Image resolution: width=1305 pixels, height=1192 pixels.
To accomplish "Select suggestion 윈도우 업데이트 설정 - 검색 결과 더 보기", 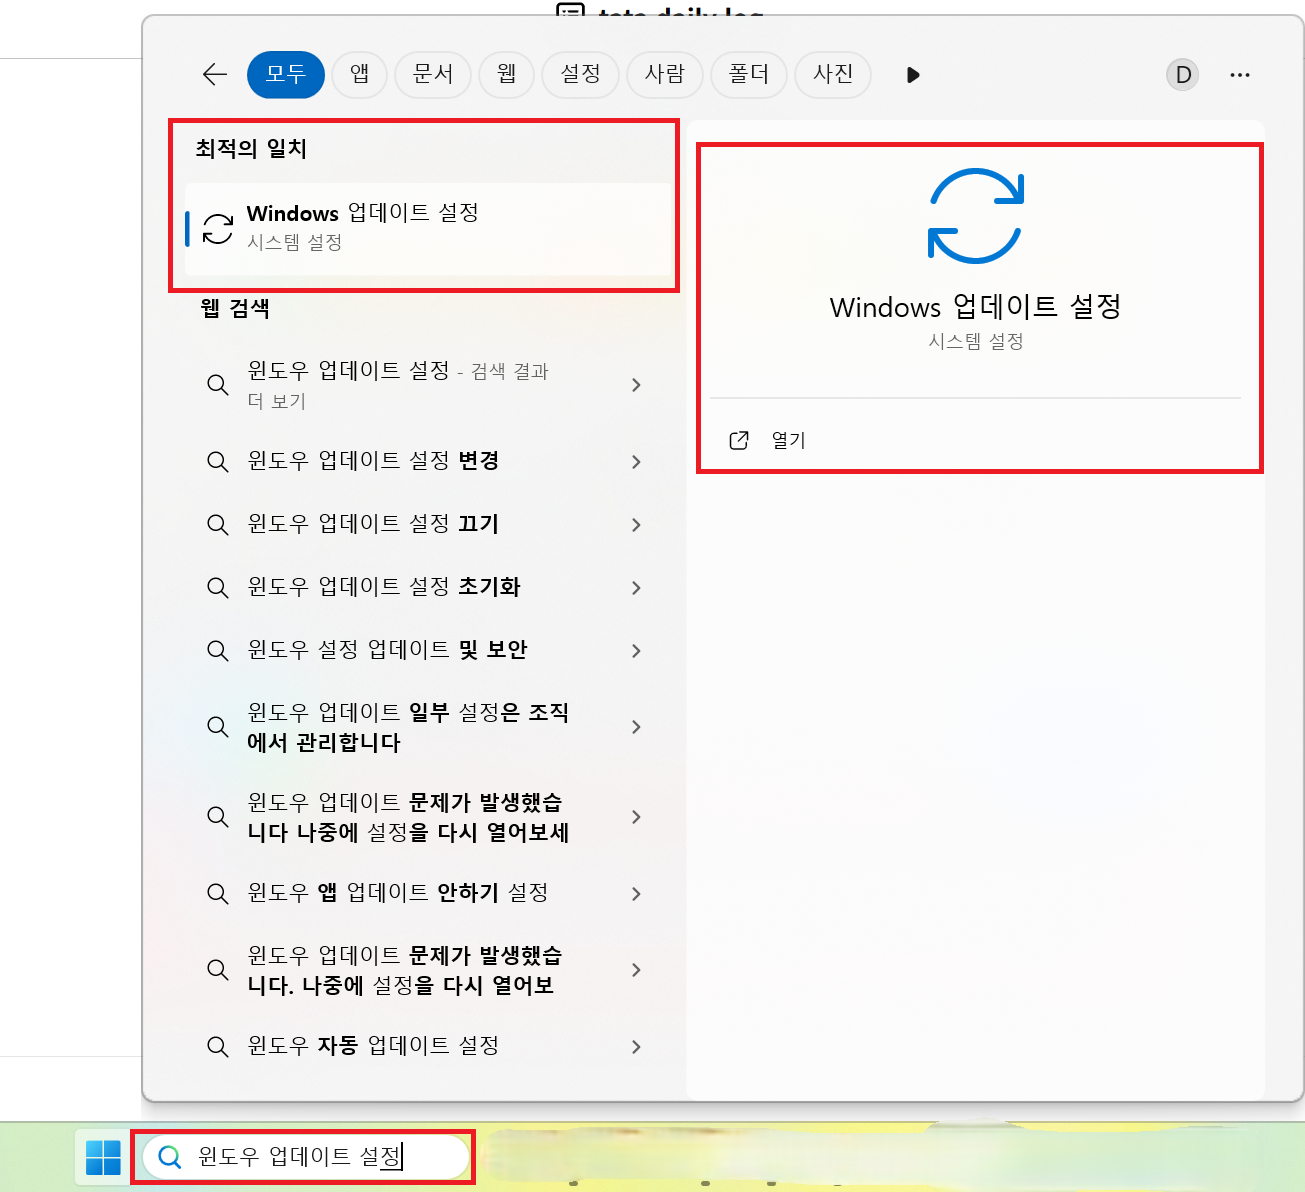I will [428, 385].
